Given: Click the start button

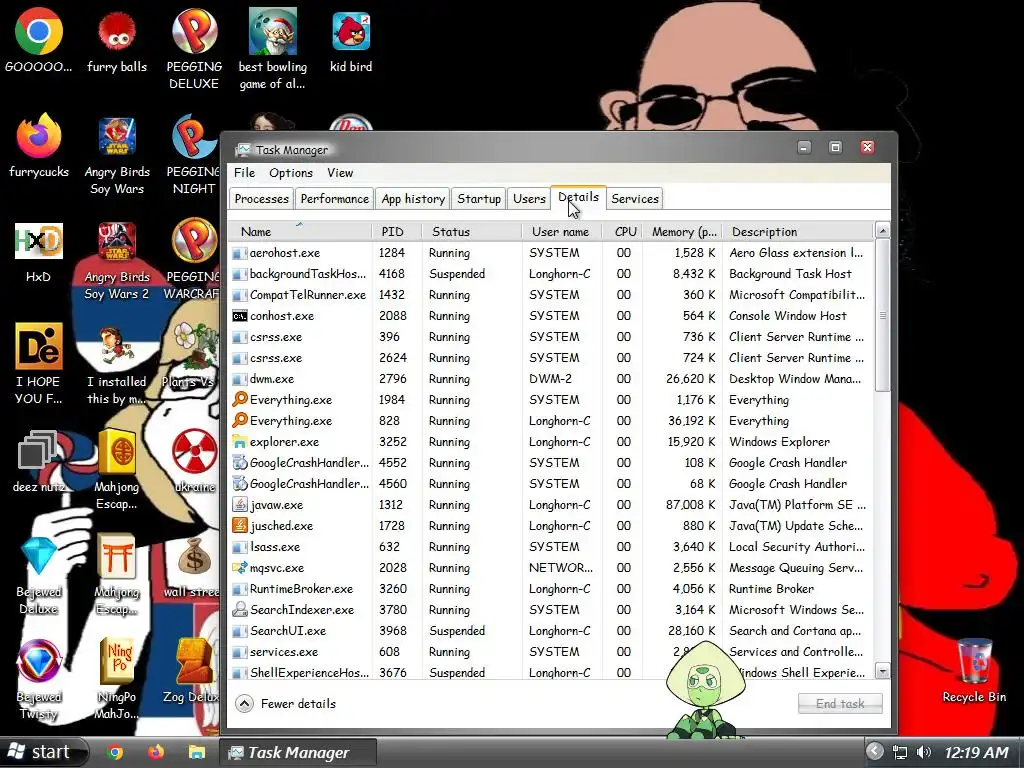Looking at the screenshot, I should click(42, 752).
